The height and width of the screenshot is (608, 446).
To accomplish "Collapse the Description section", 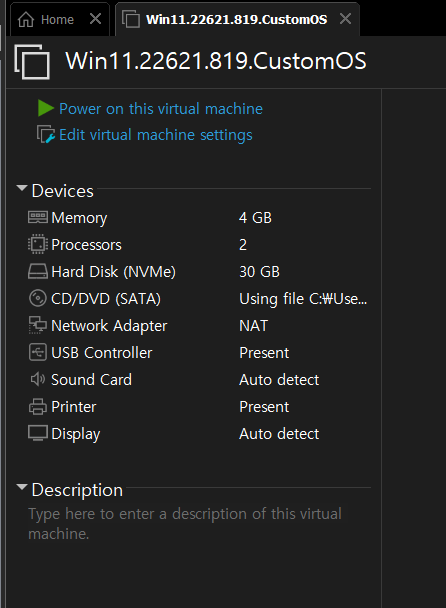I will click(x=22, y=487).
